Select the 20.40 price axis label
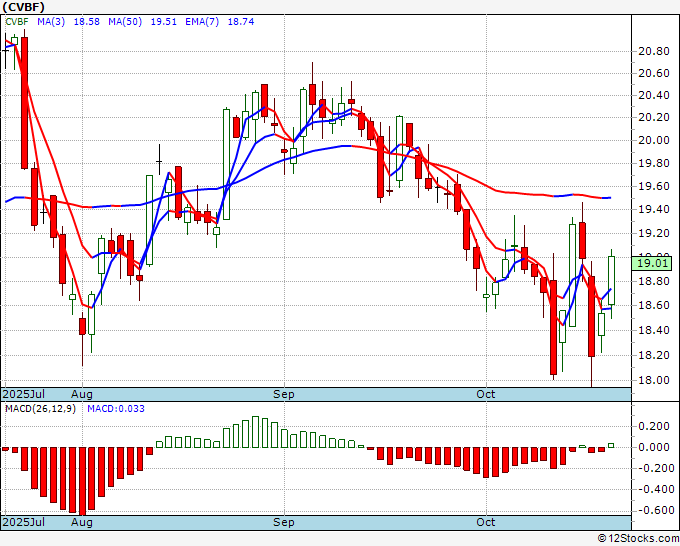The image size is (680, 546). (654, 95)
